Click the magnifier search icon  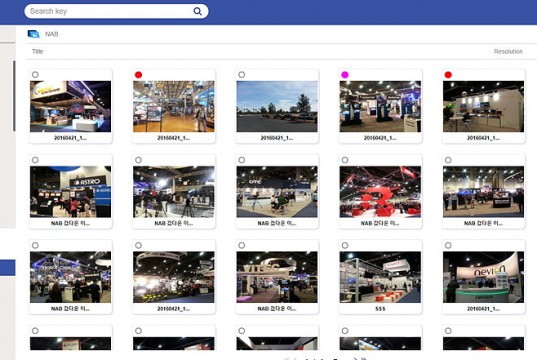198,11
